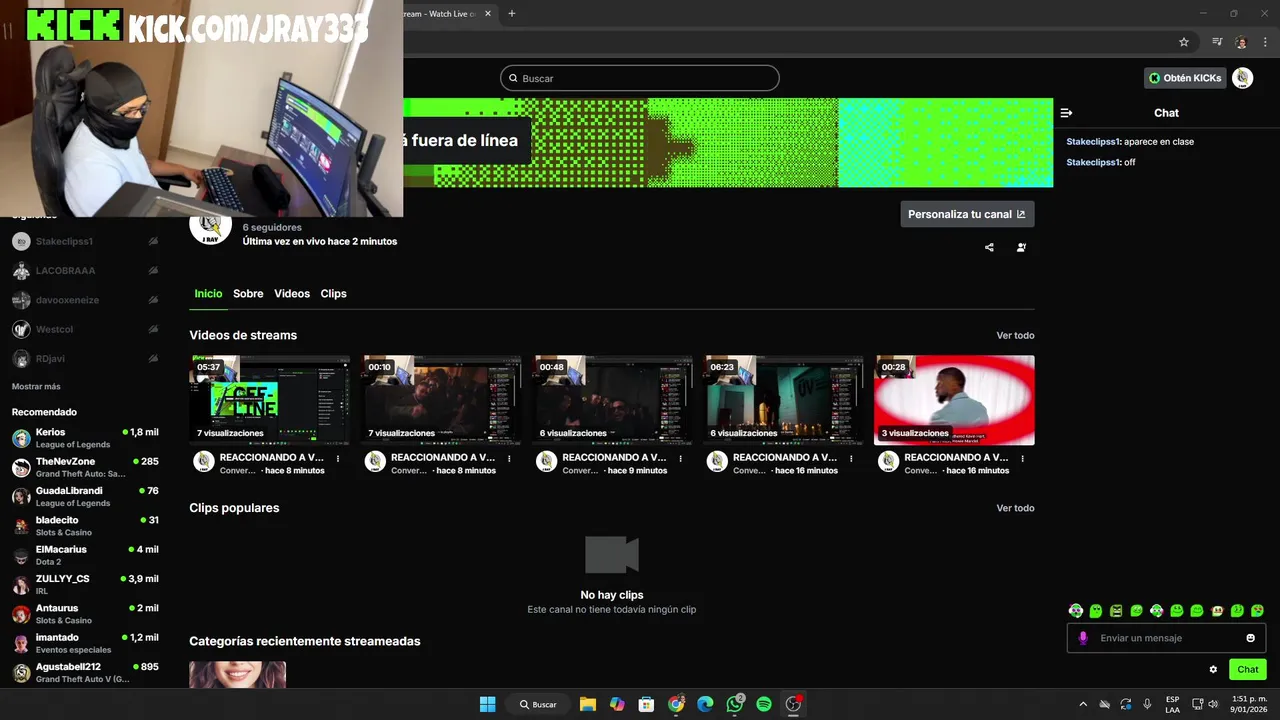
Task: Click the Enviar un mensaje input
Action: click(x=1166, y=638)
